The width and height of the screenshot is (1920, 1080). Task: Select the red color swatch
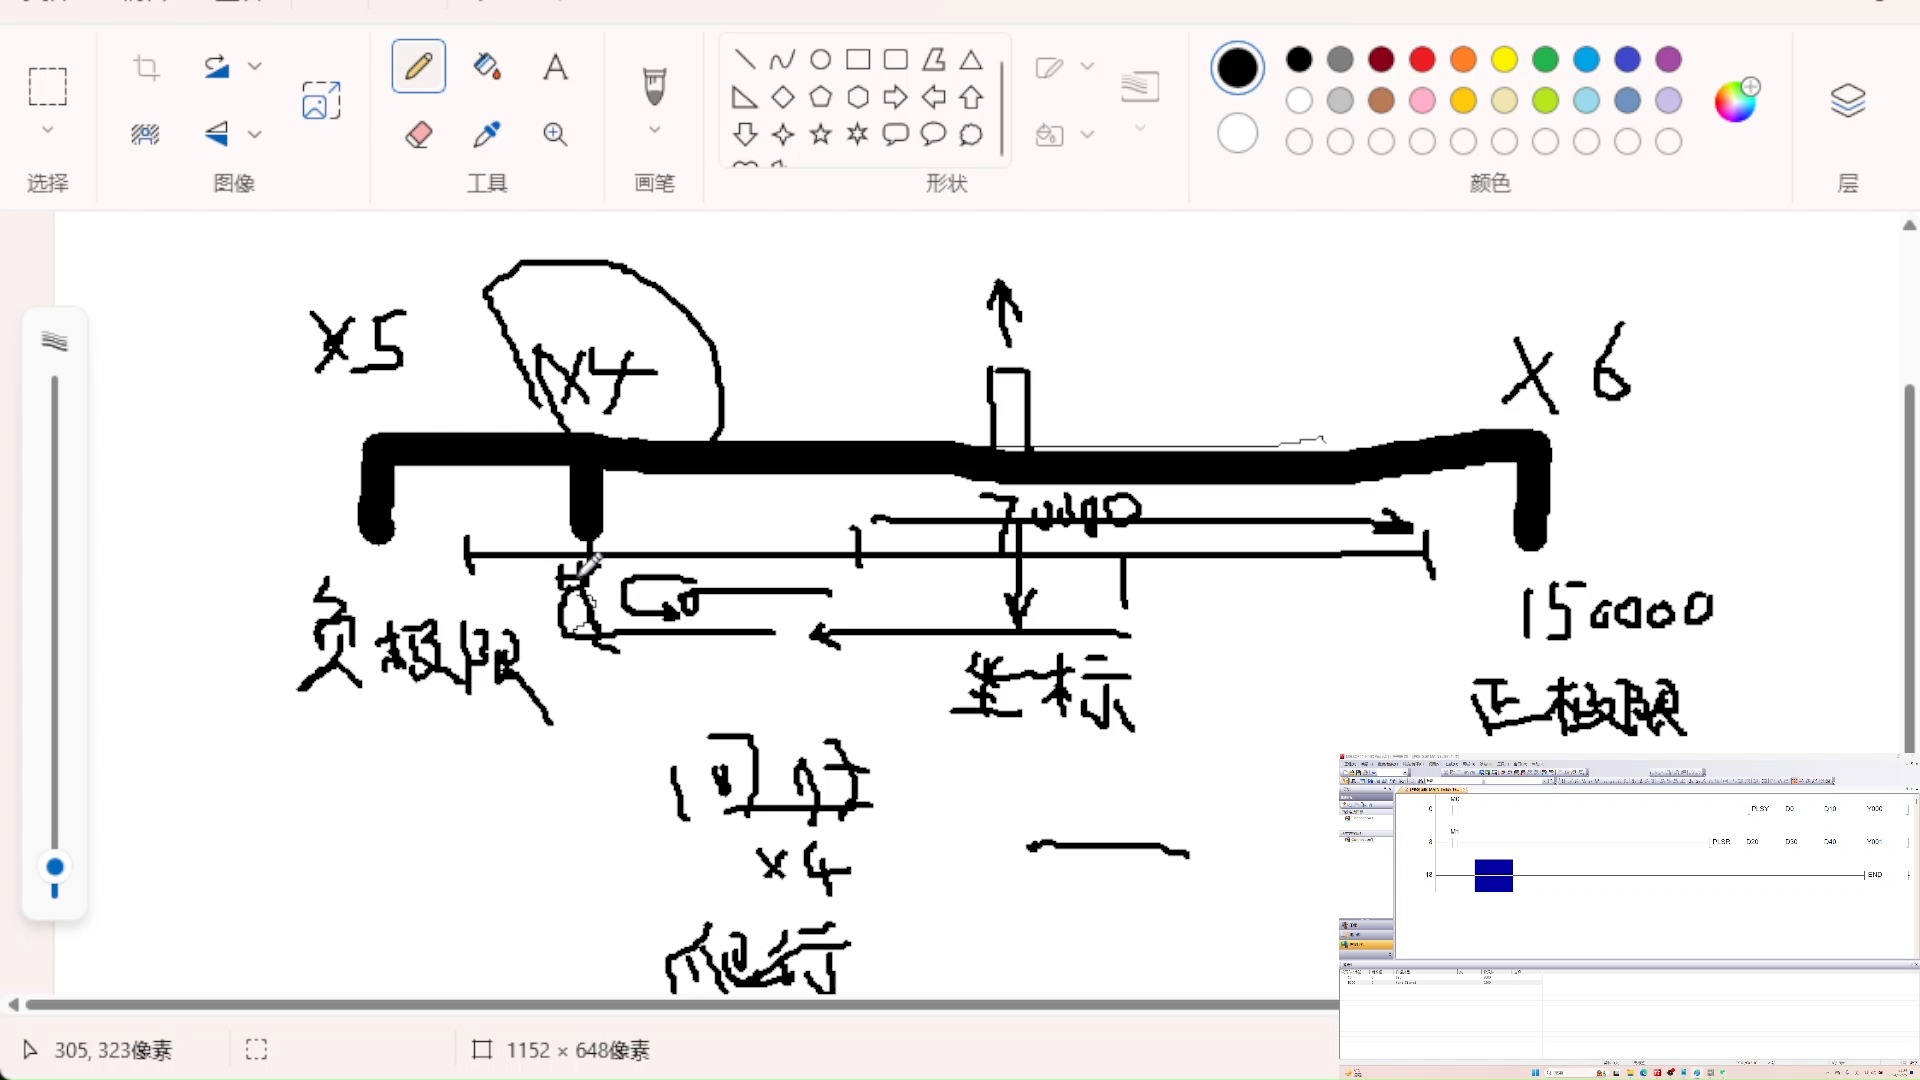click(1422, 59)
